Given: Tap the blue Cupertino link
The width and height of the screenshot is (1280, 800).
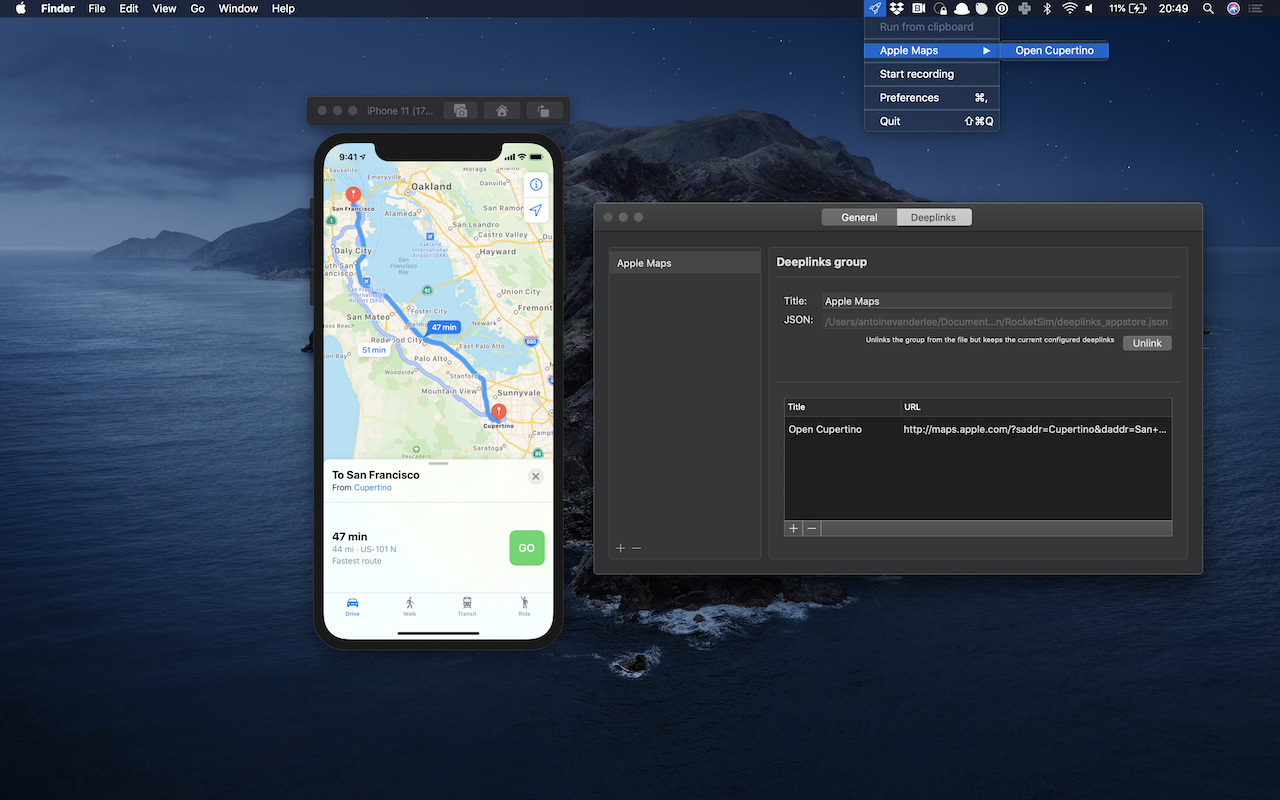Looking at the screenshot, I should click(x=373, y=488).
